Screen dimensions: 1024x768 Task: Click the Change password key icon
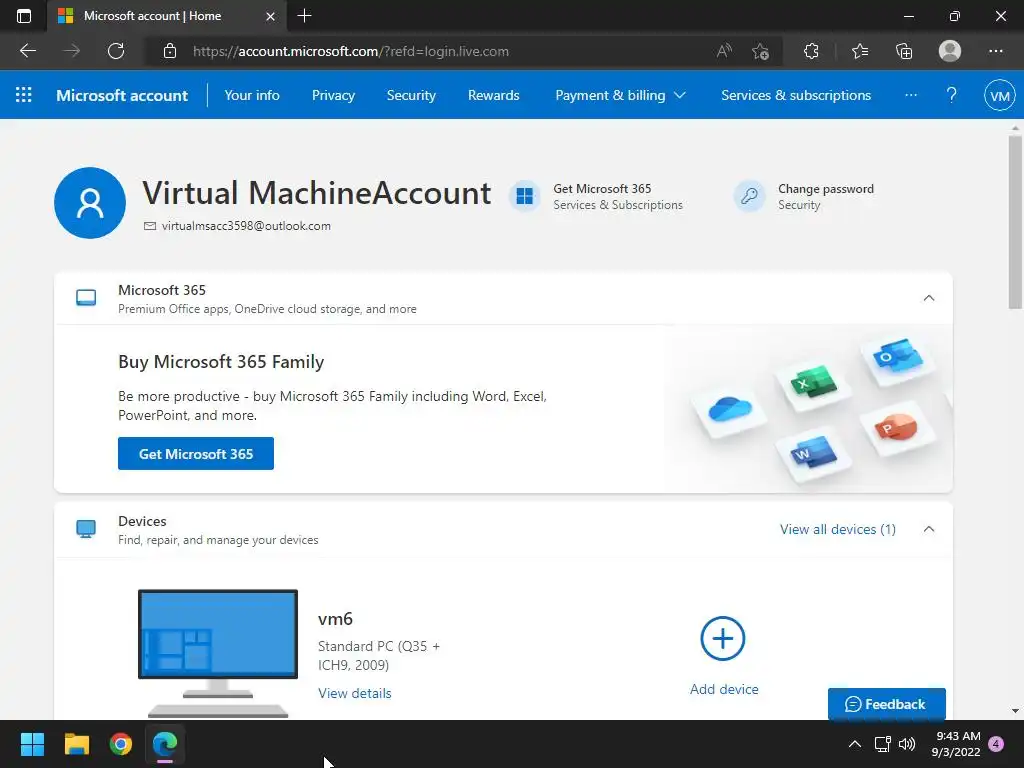pyautogui.click(x=749, y=196)
